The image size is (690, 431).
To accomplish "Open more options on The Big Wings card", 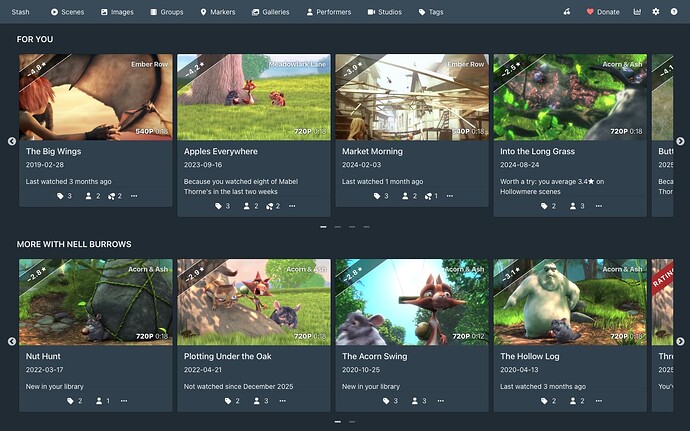I will coord(134,196).
